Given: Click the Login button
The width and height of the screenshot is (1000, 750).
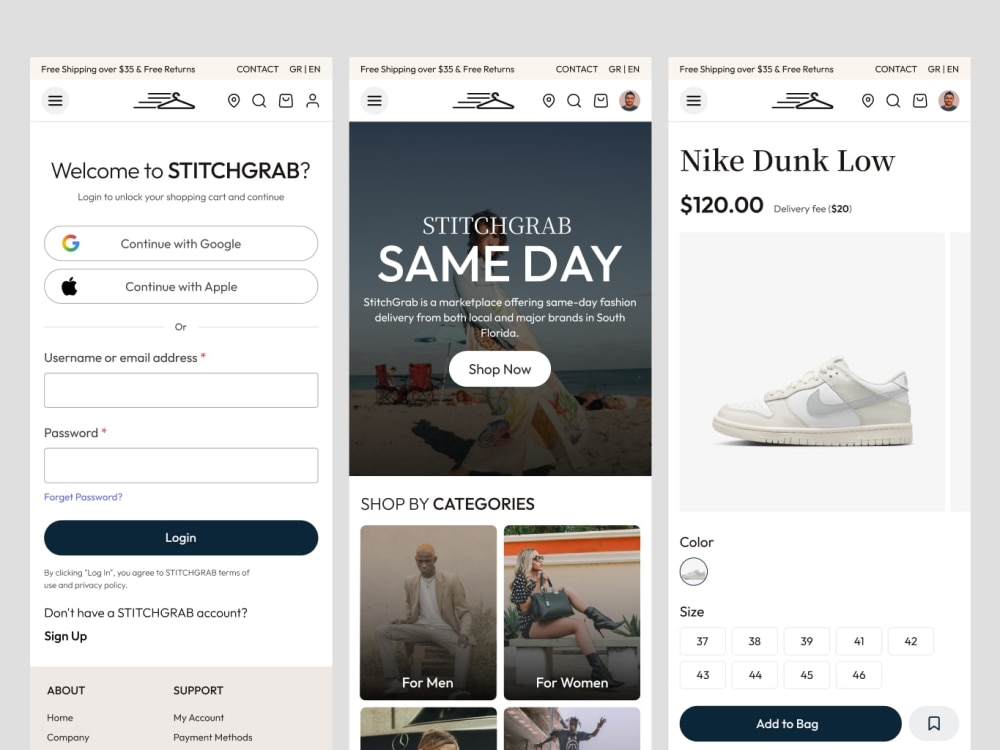Looking at the screenshot, I should coord(181,538).
